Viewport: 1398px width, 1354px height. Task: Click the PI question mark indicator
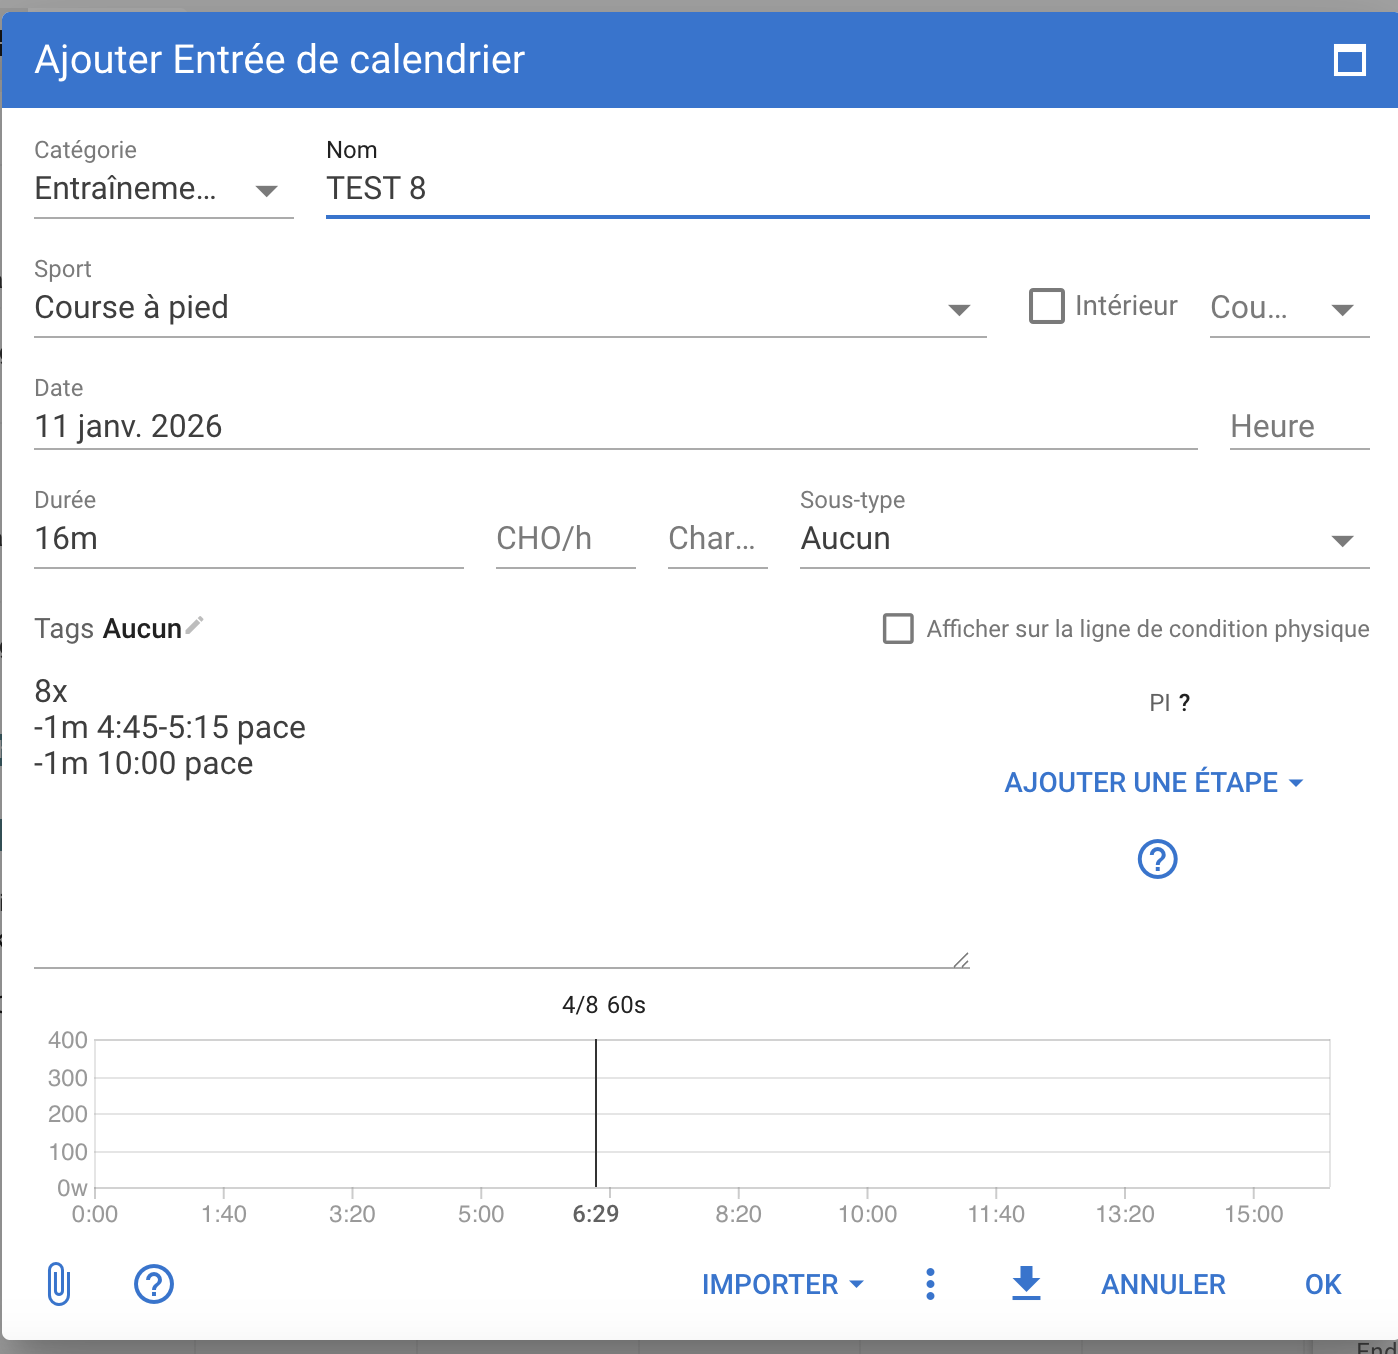(x=1184, y=703)
